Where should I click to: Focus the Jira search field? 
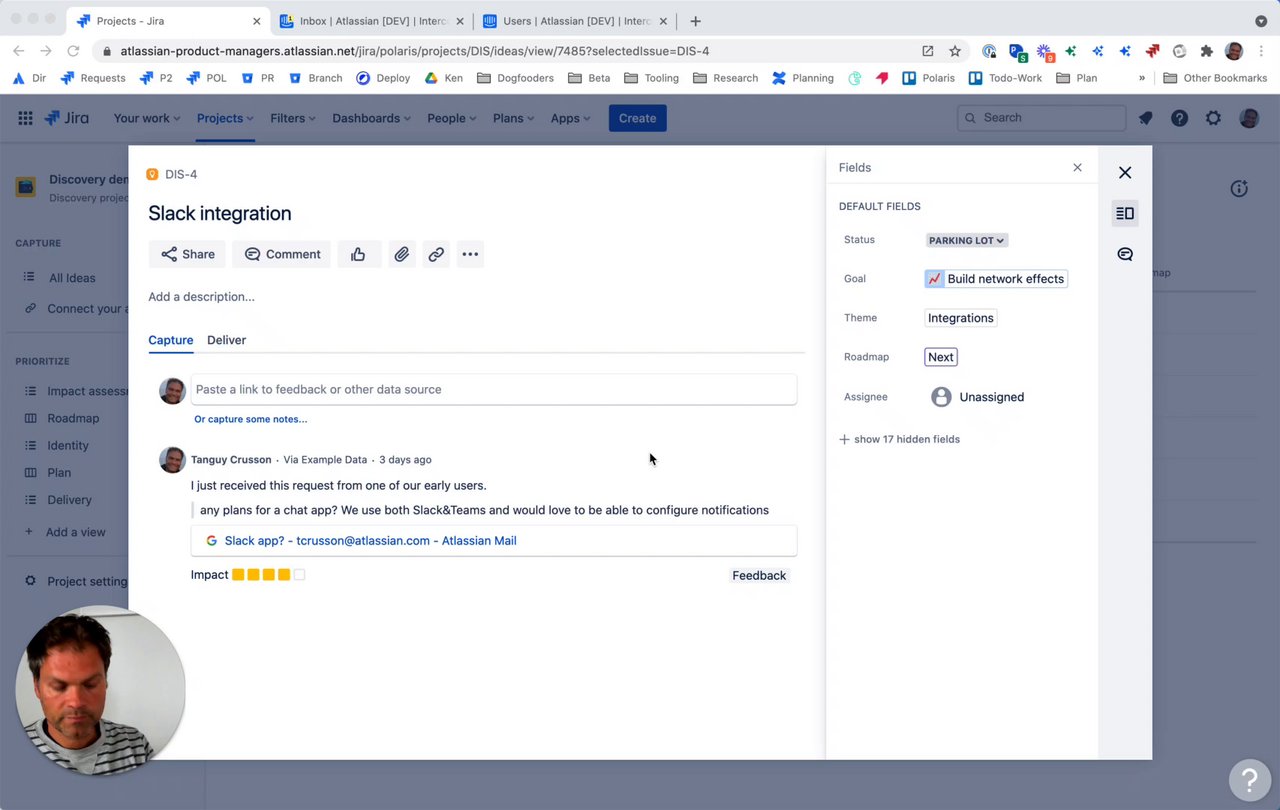click(x=1041, y=118)
